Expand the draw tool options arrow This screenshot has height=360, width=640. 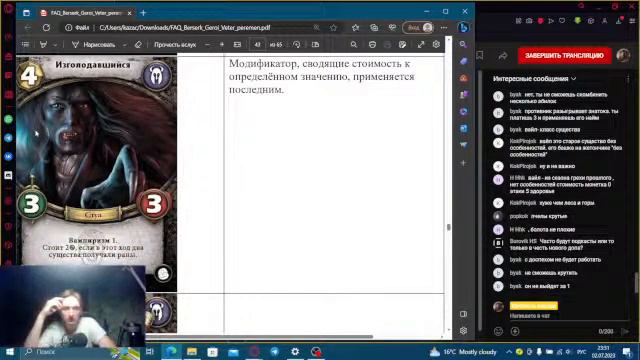click(124, 45)
